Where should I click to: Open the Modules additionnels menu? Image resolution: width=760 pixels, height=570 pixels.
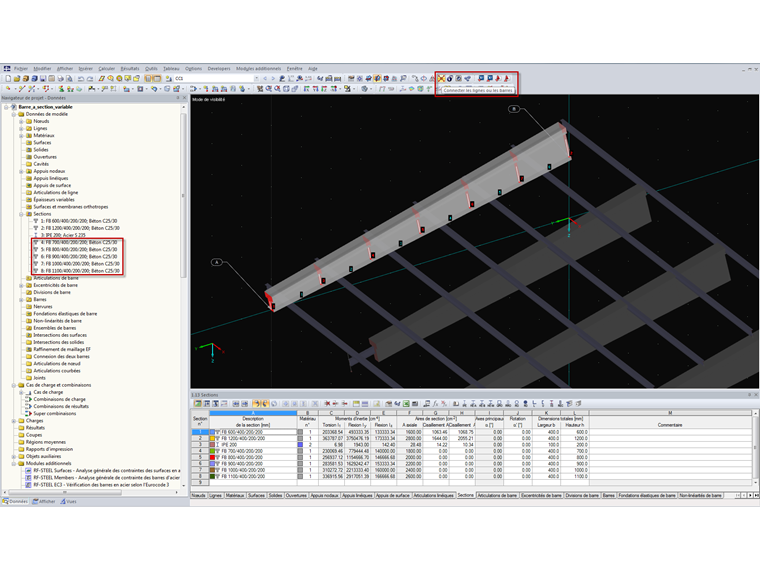click(258, 68)
